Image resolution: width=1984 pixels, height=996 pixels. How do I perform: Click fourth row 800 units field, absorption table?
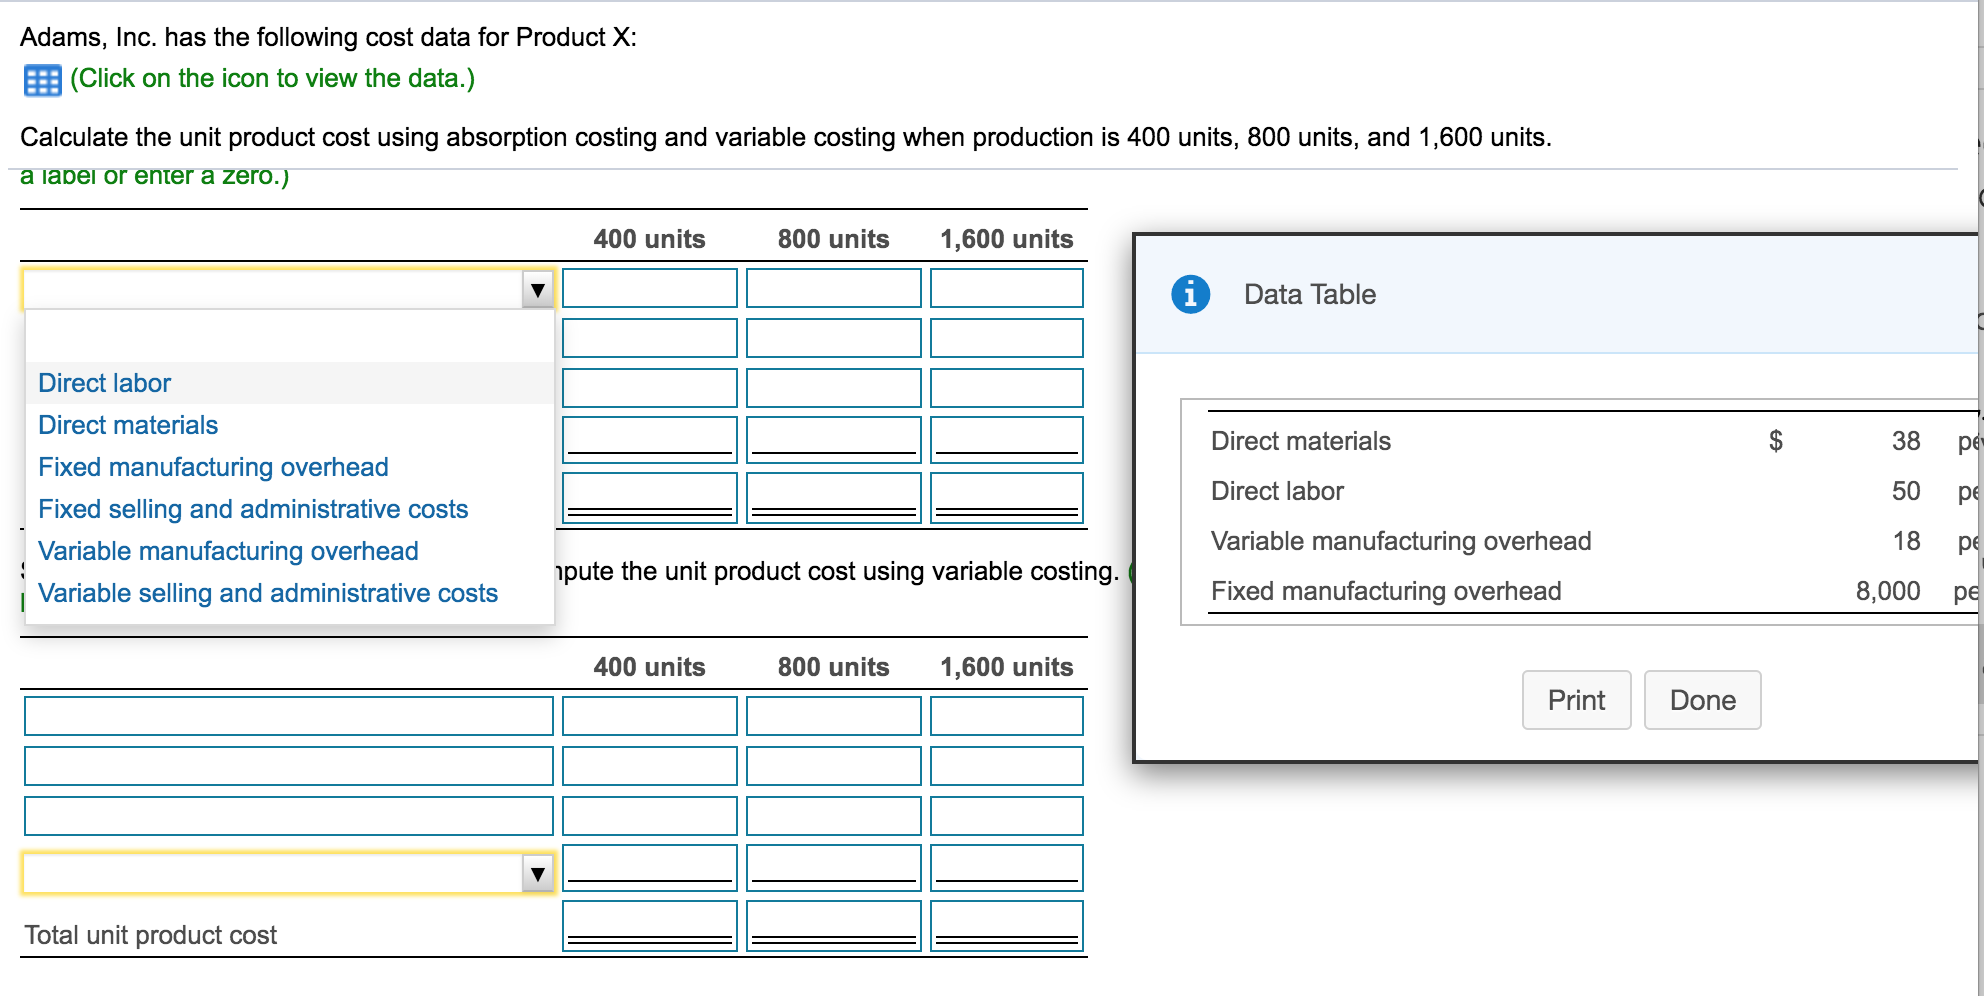[834, 439]
